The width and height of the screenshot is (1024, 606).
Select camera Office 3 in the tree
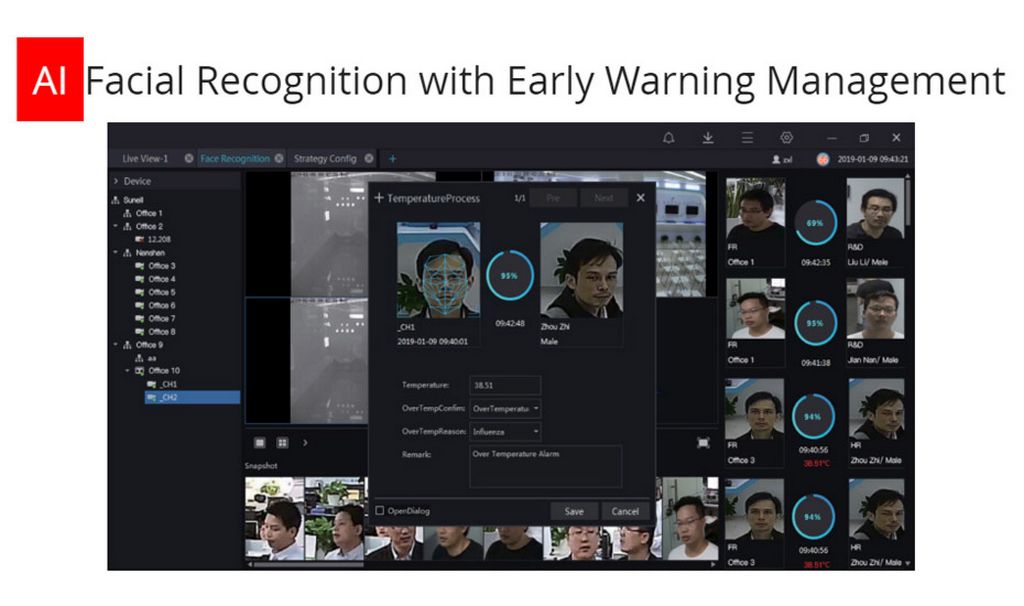161,266
